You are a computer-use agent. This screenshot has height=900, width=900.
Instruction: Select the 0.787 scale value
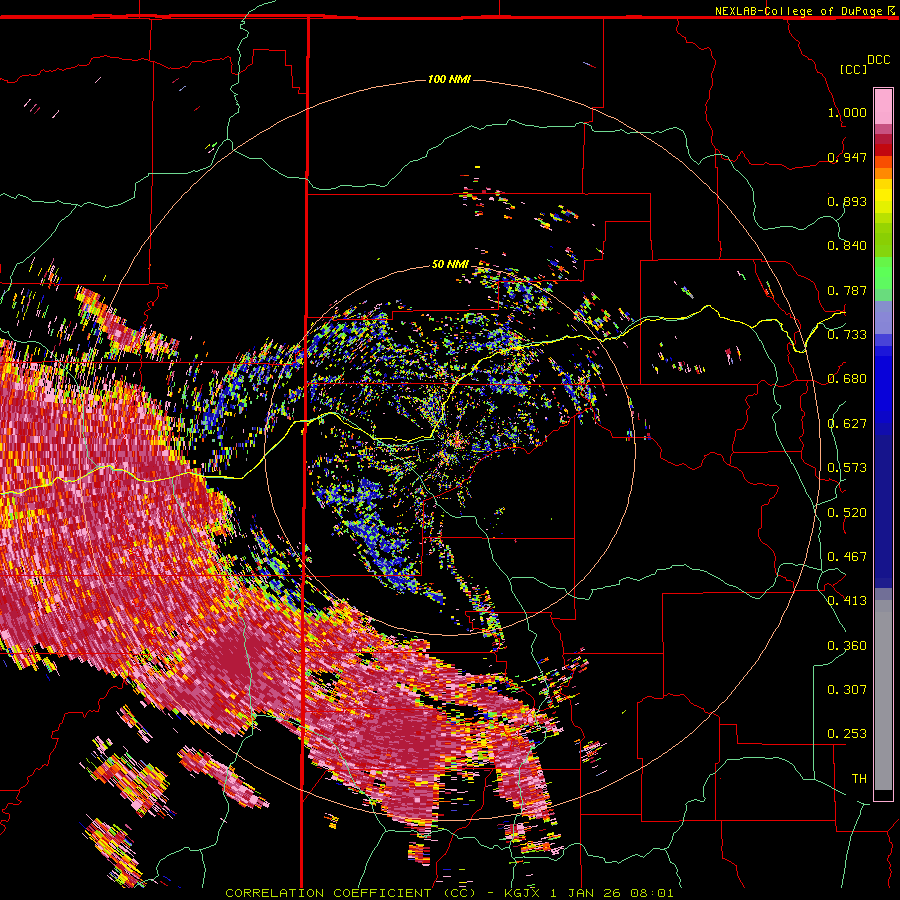[847, 290]
